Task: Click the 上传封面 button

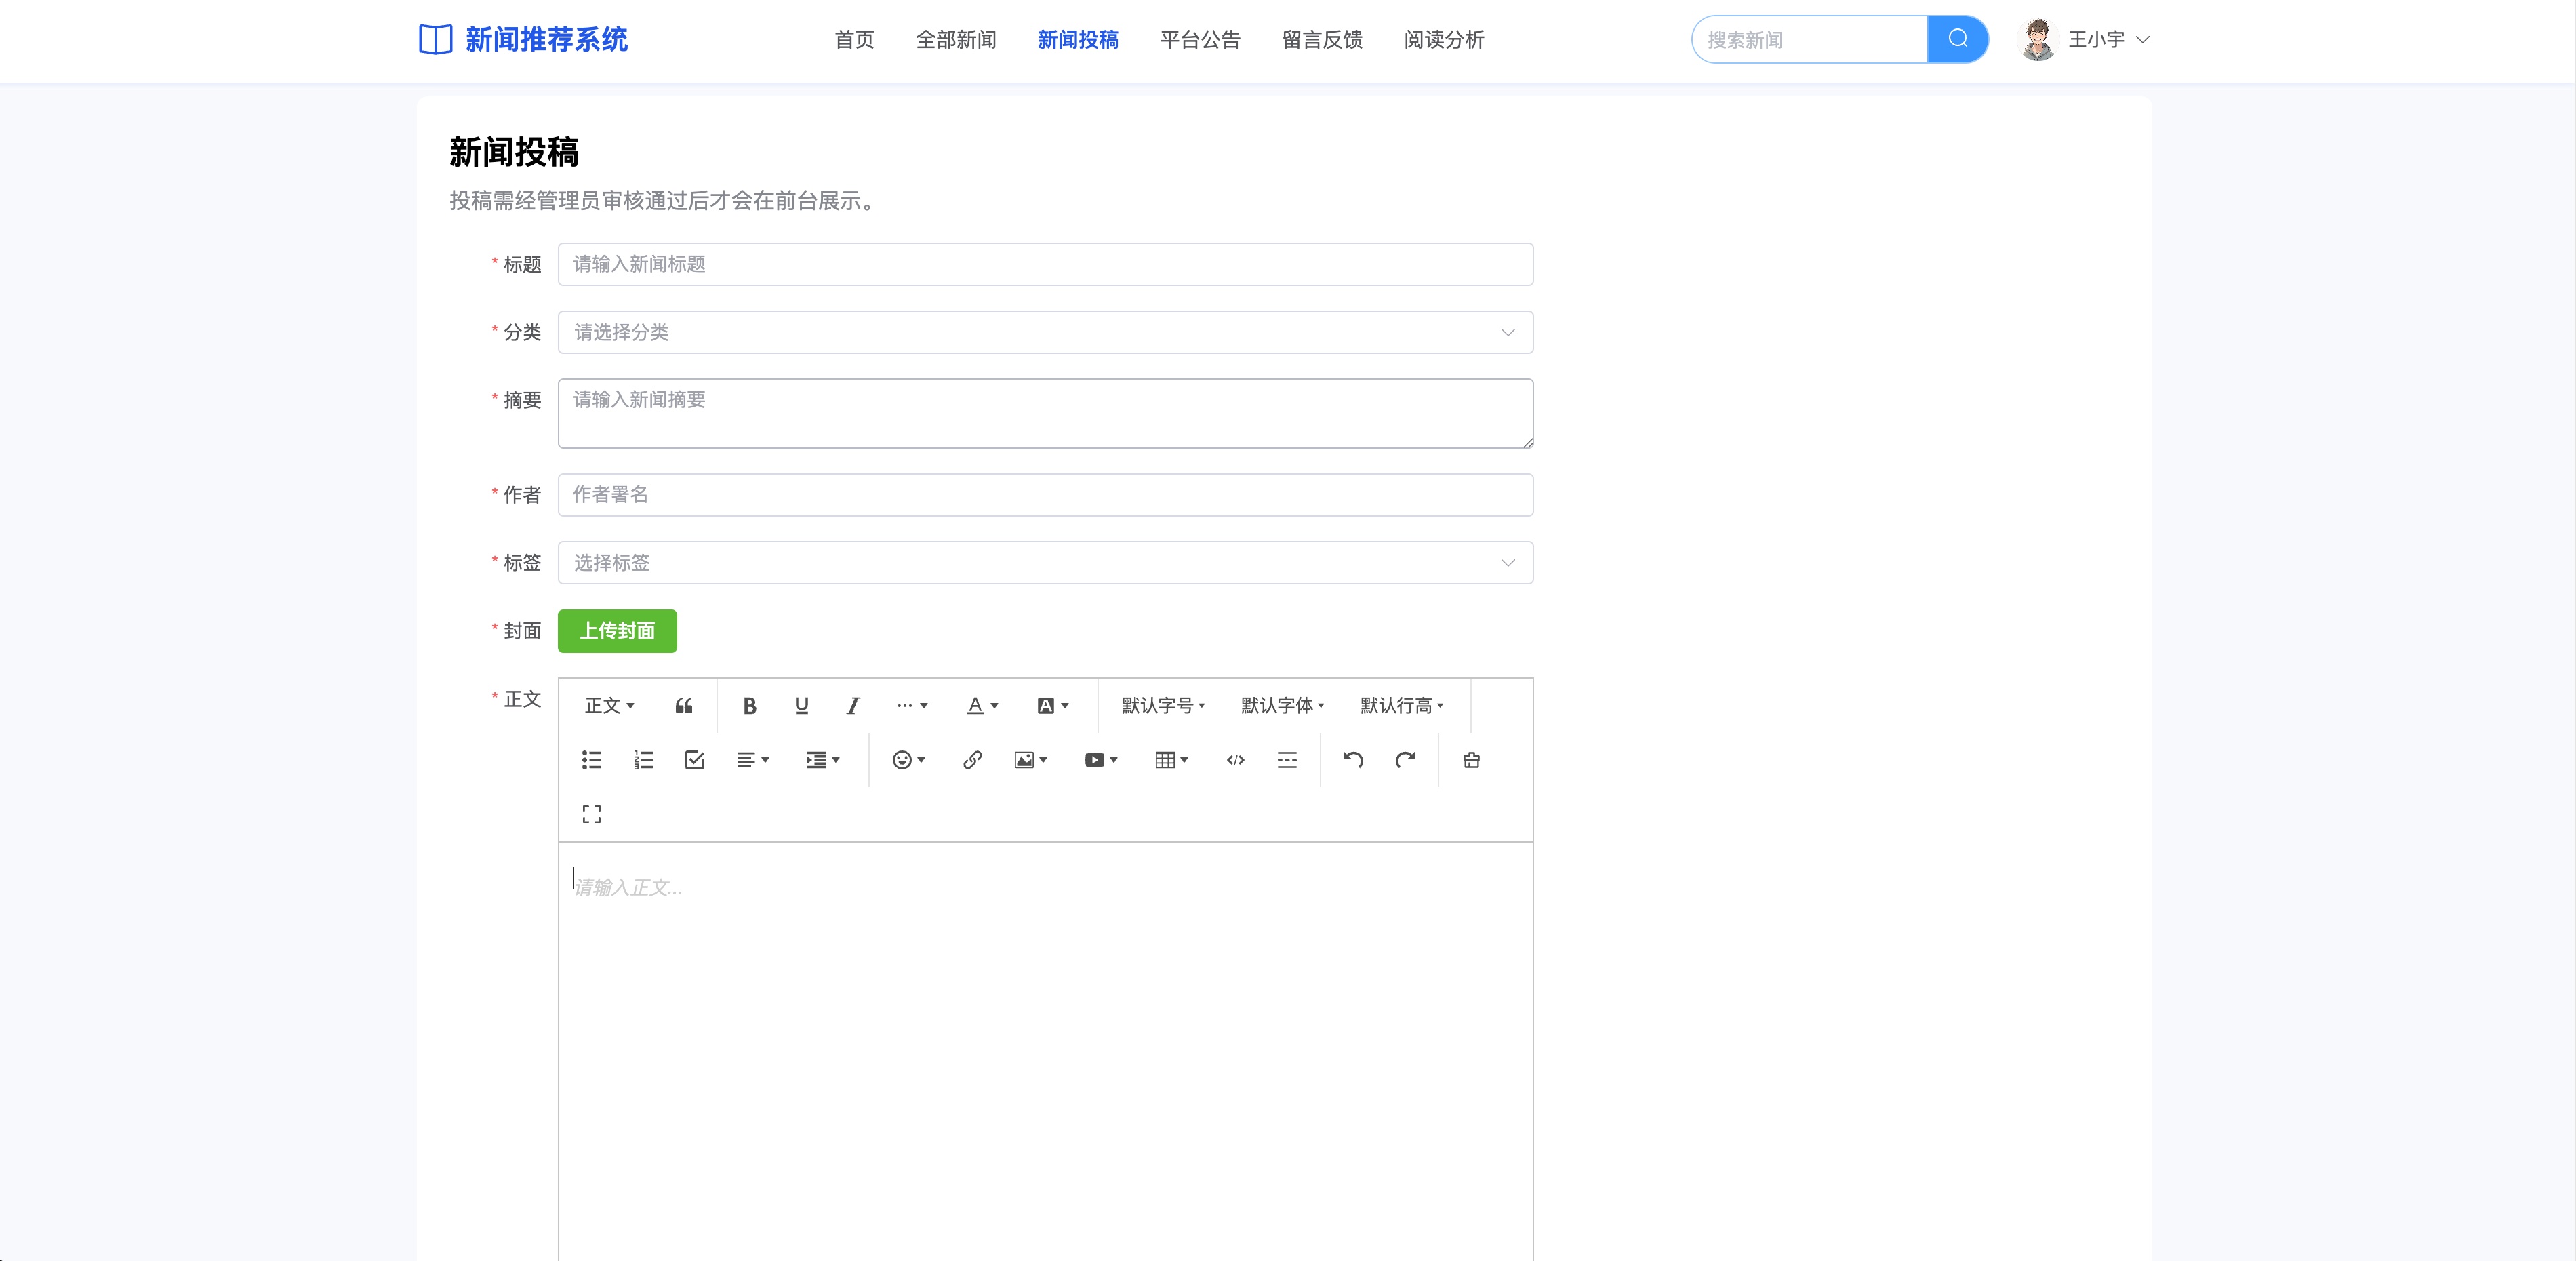Action: pos(617,631)
